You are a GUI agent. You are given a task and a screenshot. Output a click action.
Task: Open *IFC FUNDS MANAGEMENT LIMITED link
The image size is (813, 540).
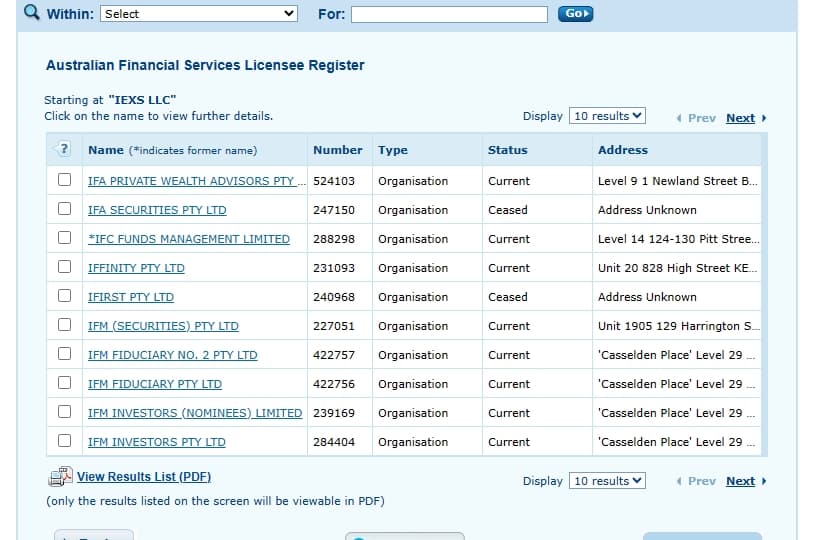point(189,239)
